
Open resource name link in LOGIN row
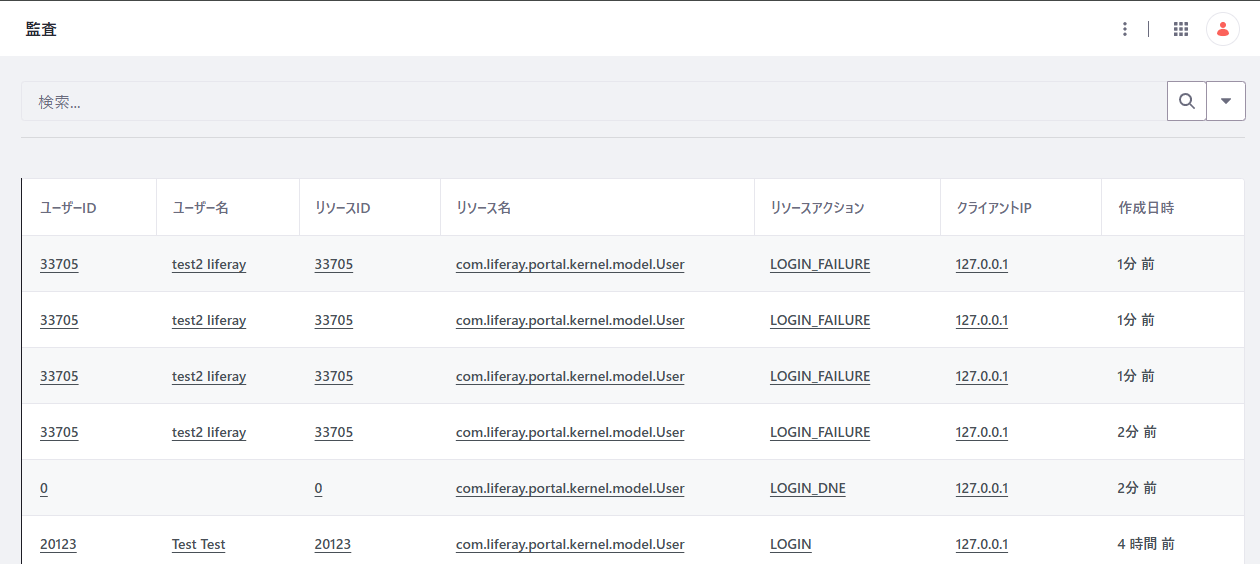570,544
